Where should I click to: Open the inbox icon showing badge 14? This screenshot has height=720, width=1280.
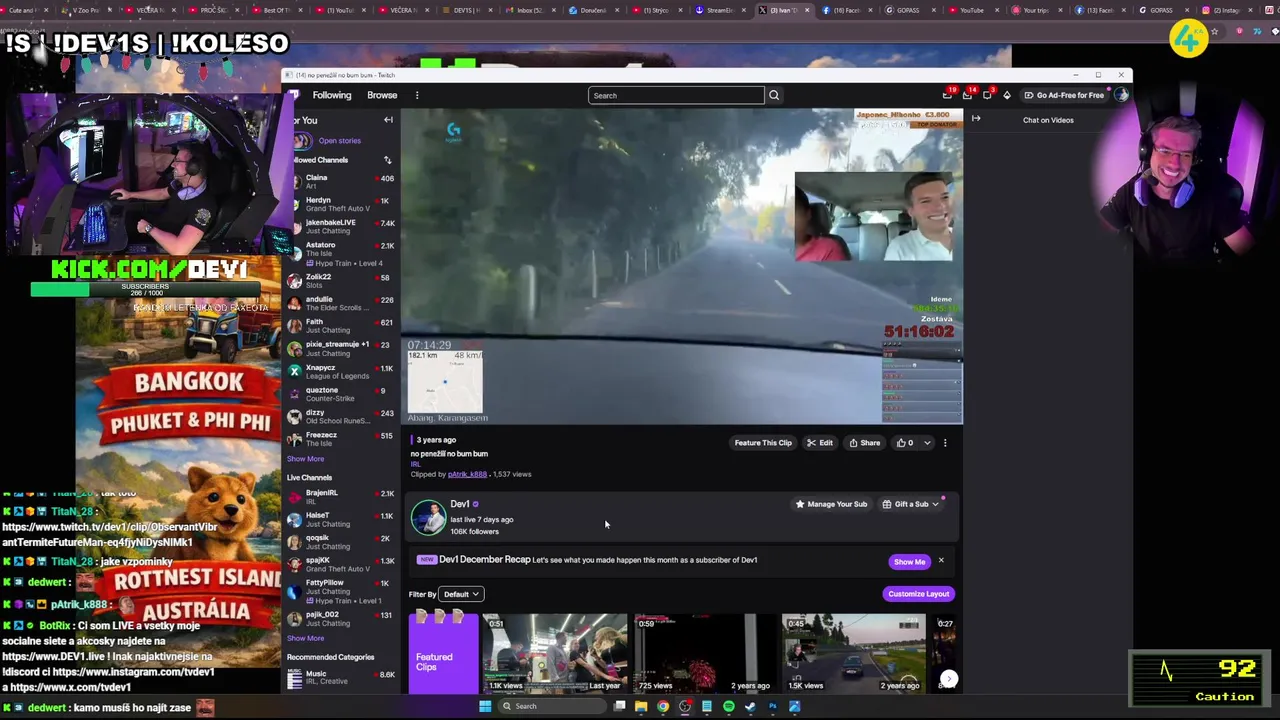coord(967,95)
